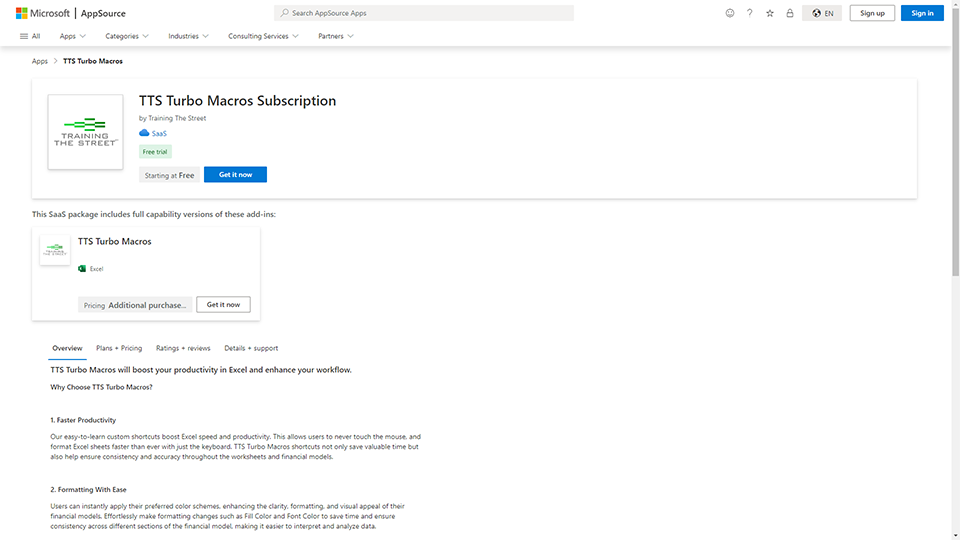Expand the Categories dropdown

click(x=127, y=36)
